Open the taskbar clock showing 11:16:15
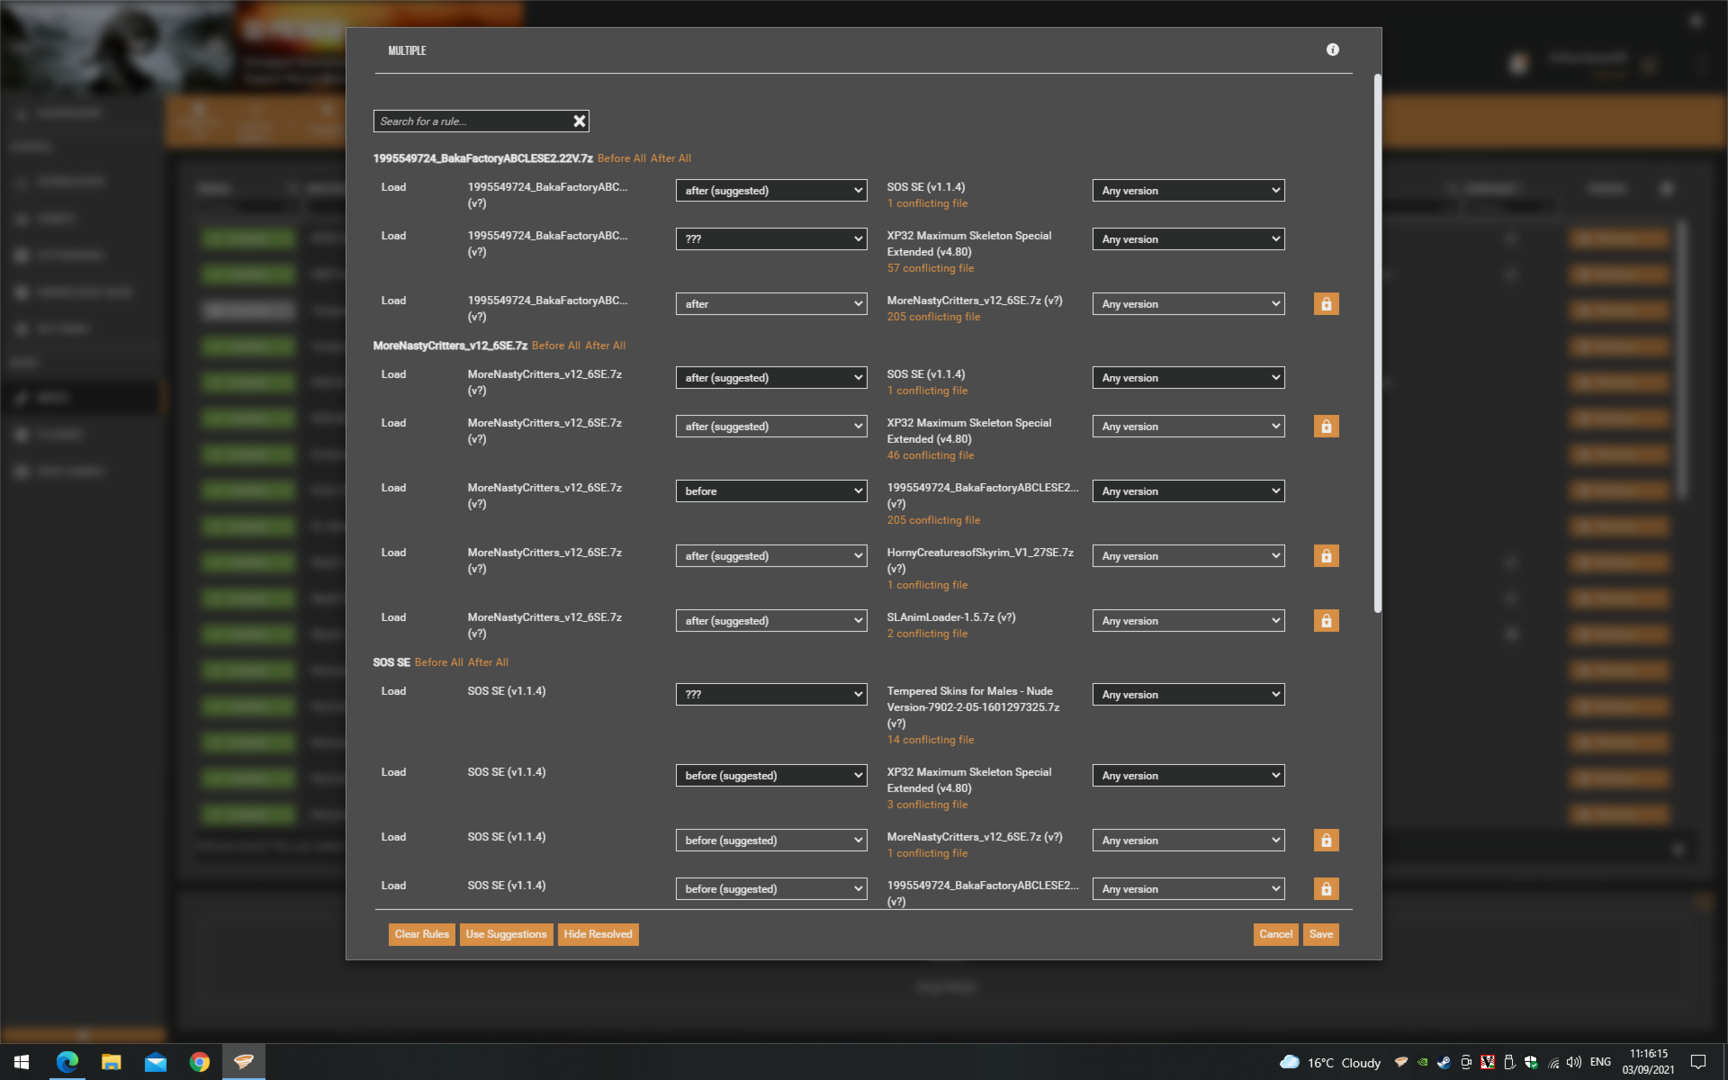Image resolution: width=1728 pixels, height=1080 pixels. pyautogui.click(x=1648, y=1062)
